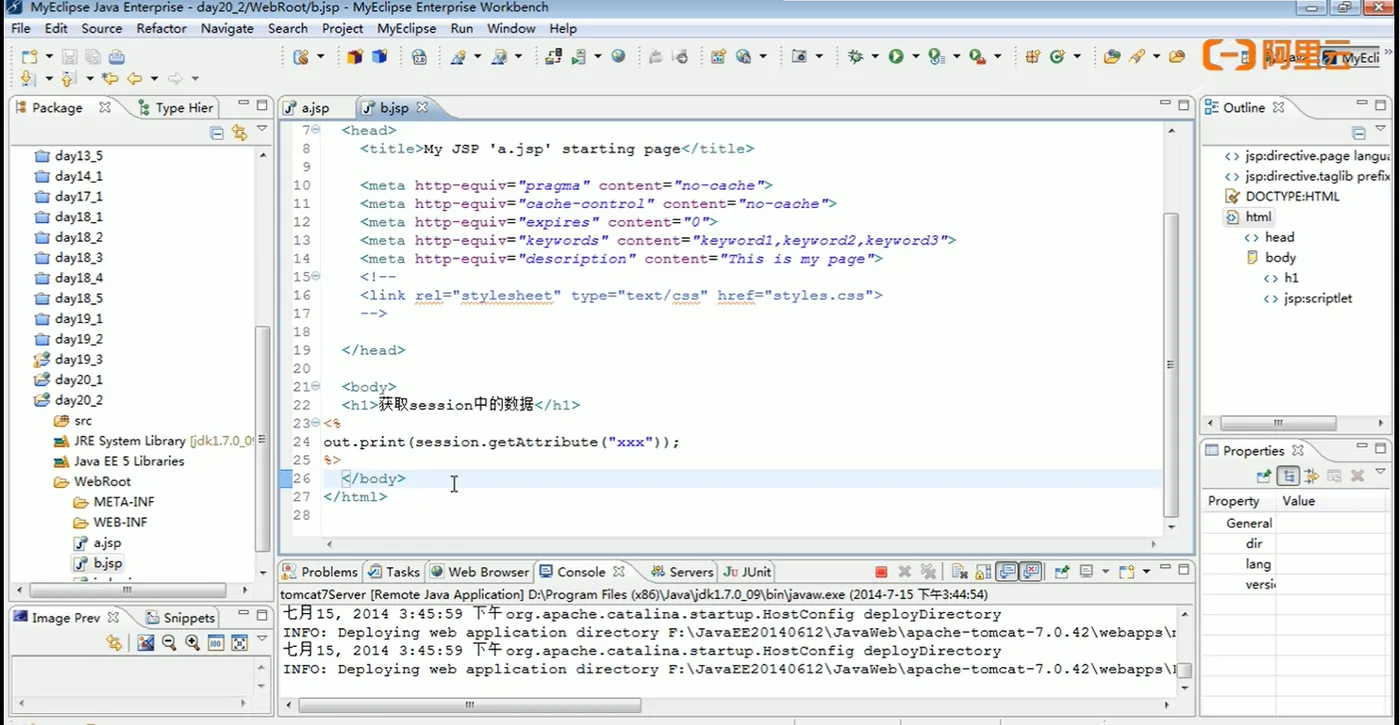This screenshot has height=725, width=1400.
Task: Click the Clear Console icon
Action: pyautogui.click(x=959, y=572)
